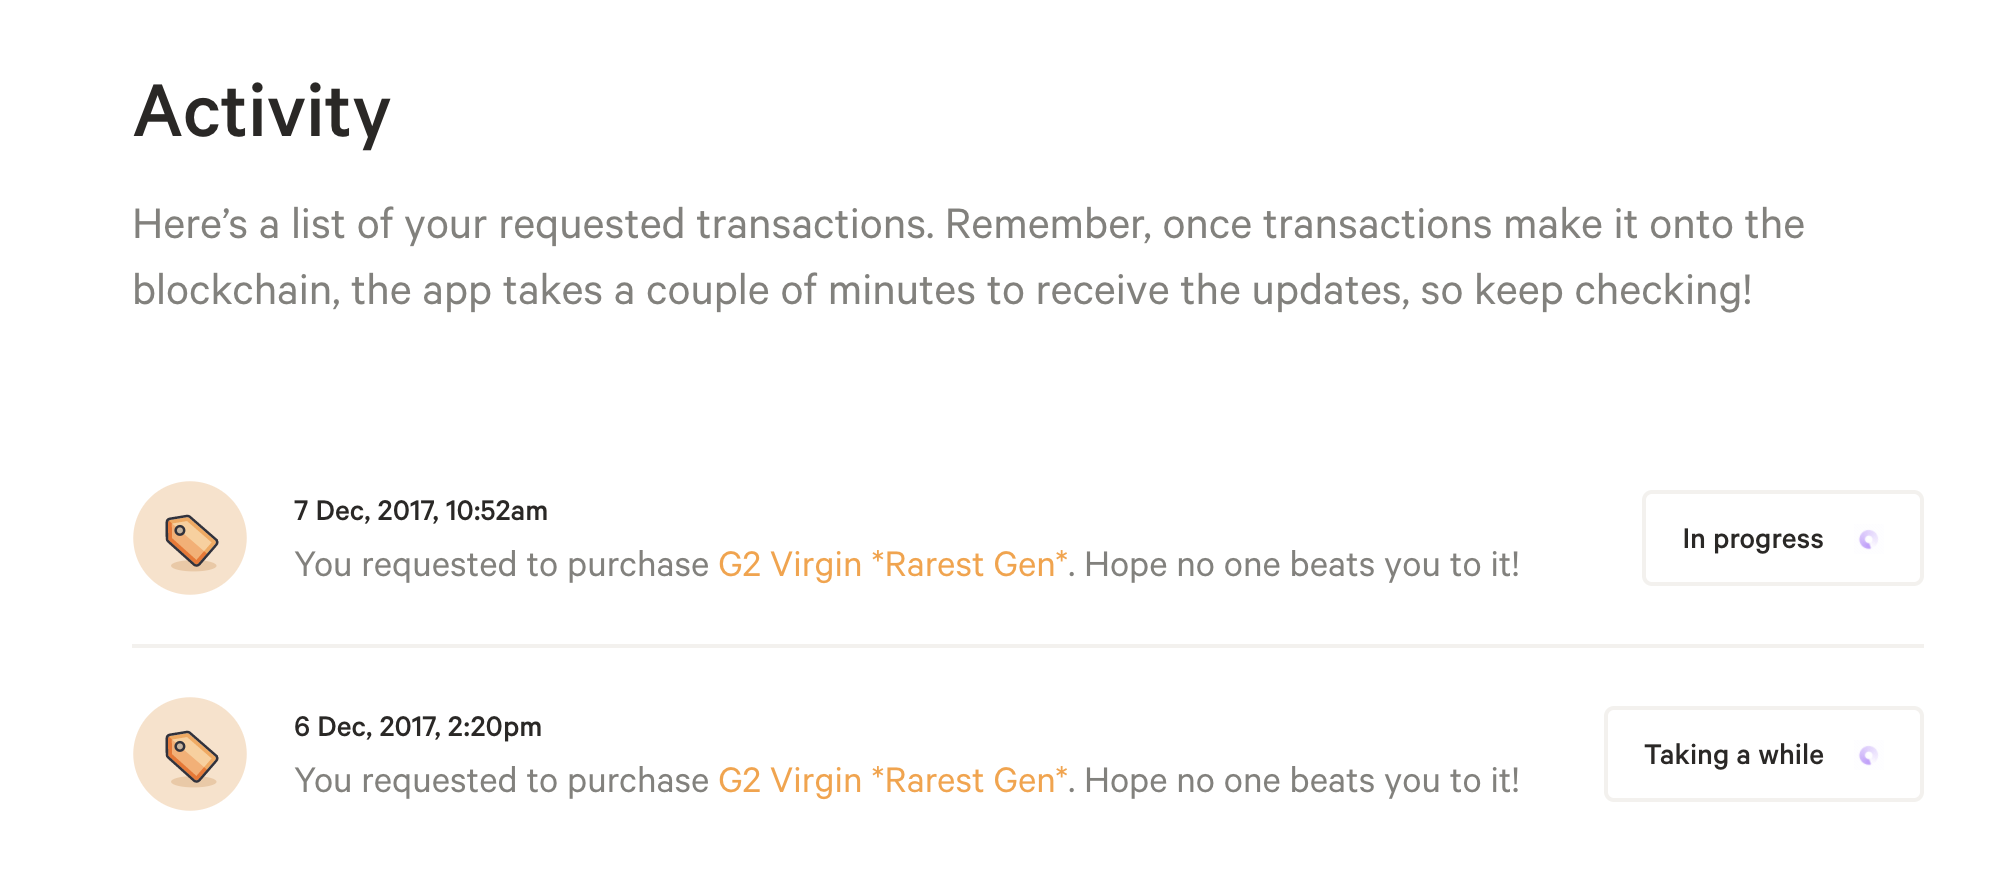Click the first line of the transactions description
The height and width of the screenshot is (880, 1998).
(x=969, y=225)
